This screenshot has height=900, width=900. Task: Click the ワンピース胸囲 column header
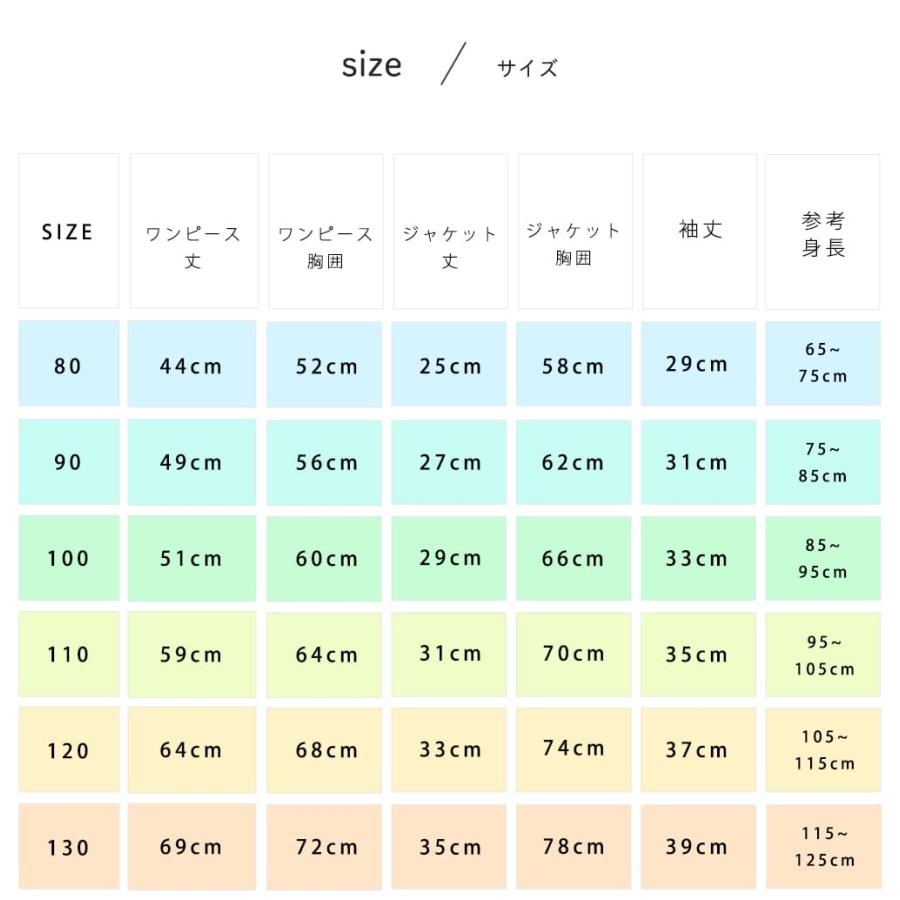tap(326, 231)
